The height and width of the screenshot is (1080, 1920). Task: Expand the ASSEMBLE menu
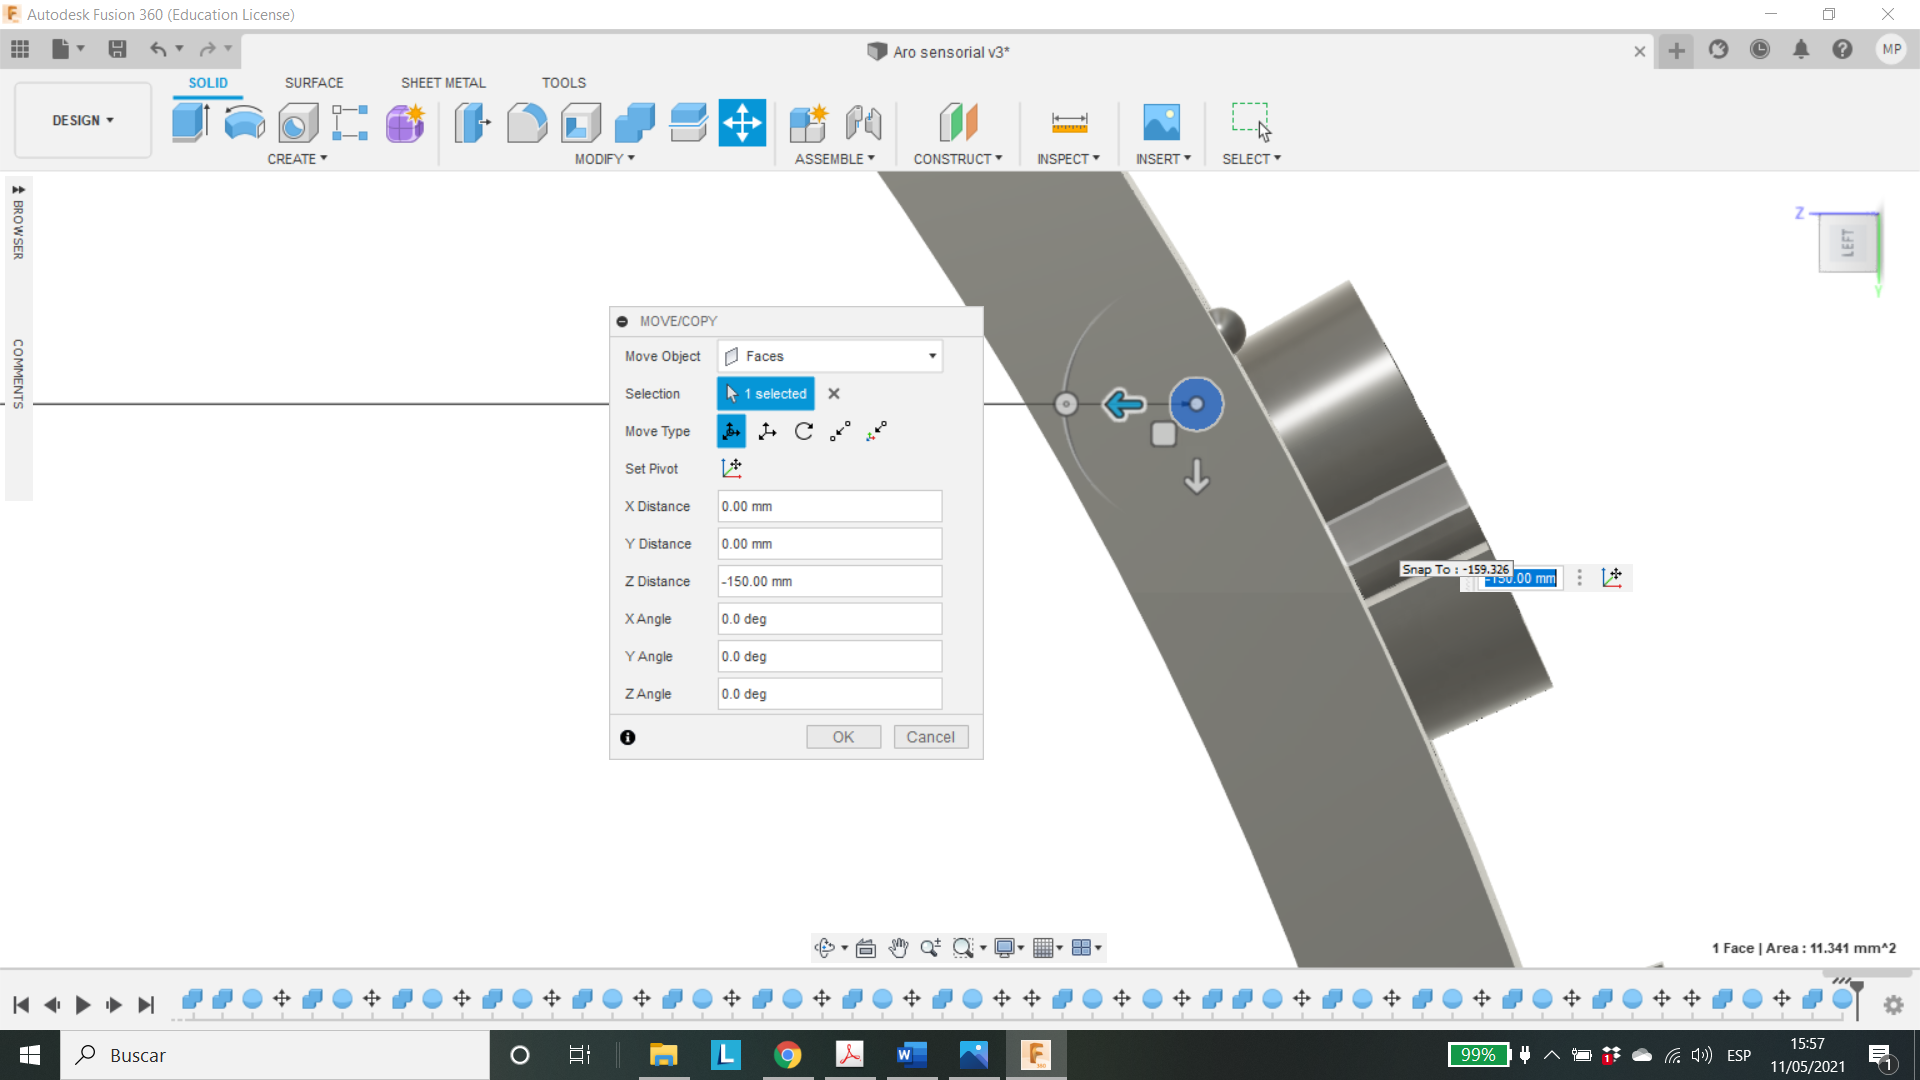[834, 159]
